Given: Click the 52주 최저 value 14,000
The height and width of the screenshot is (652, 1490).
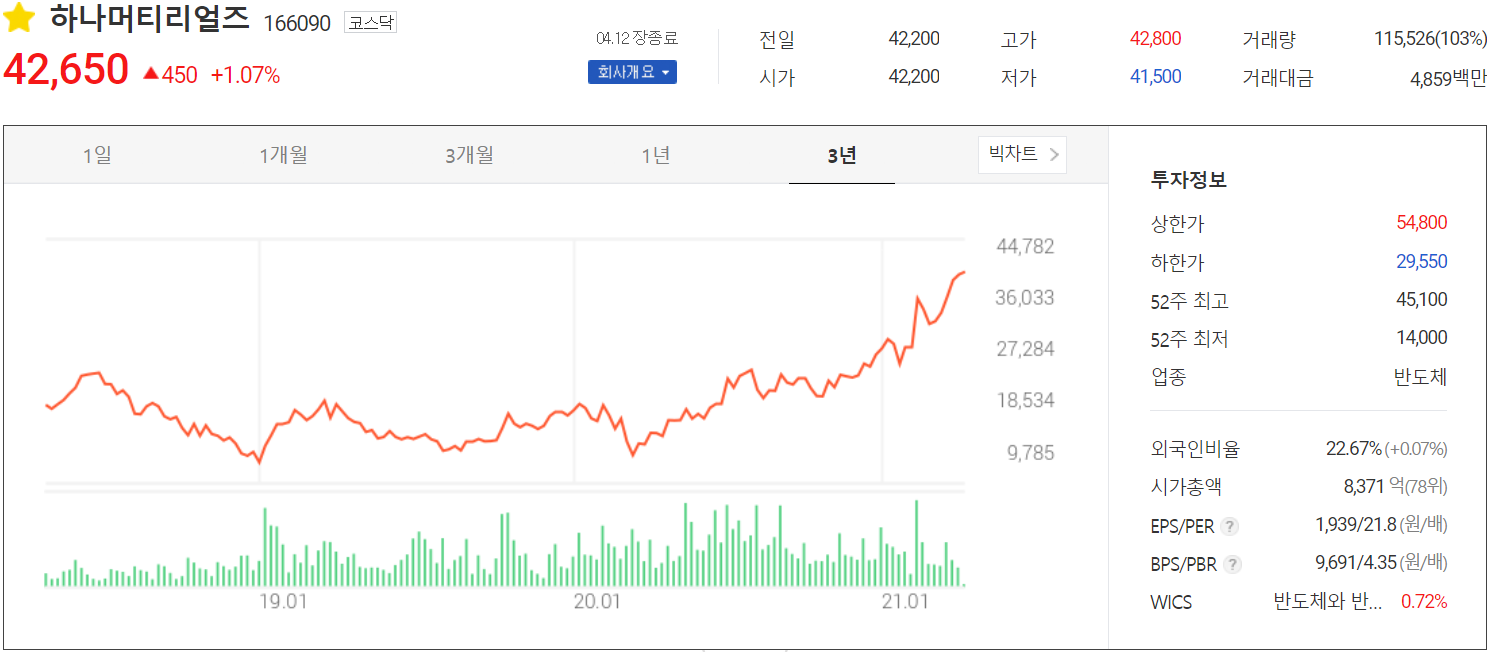Looking at the screenshot, I should click(1421, 338).
